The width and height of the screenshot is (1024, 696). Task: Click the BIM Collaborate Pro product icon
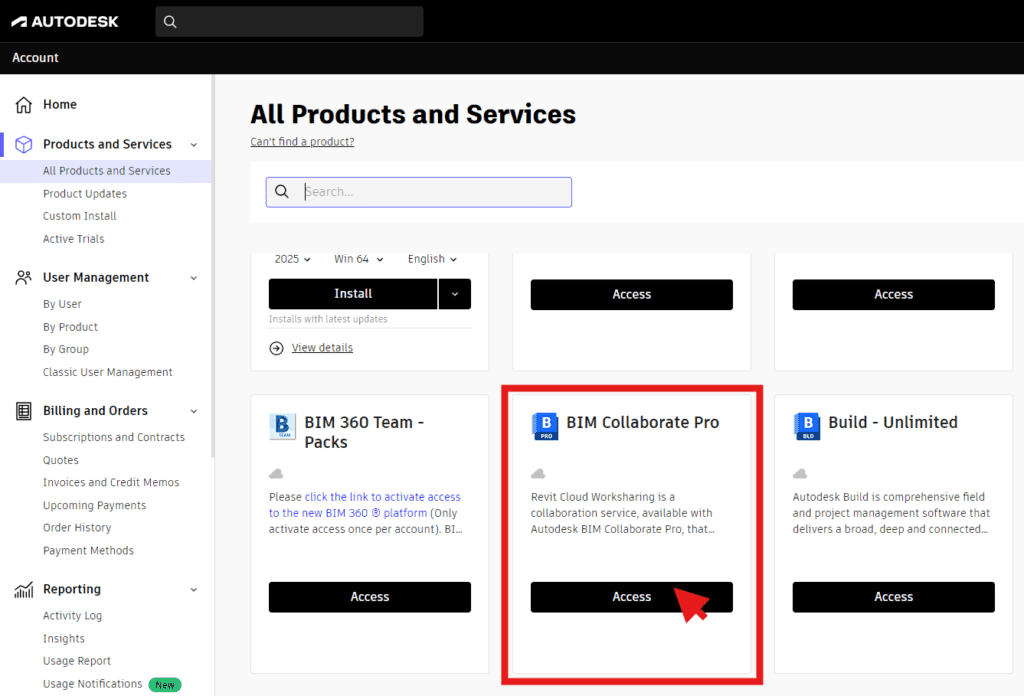coord(545,426)
